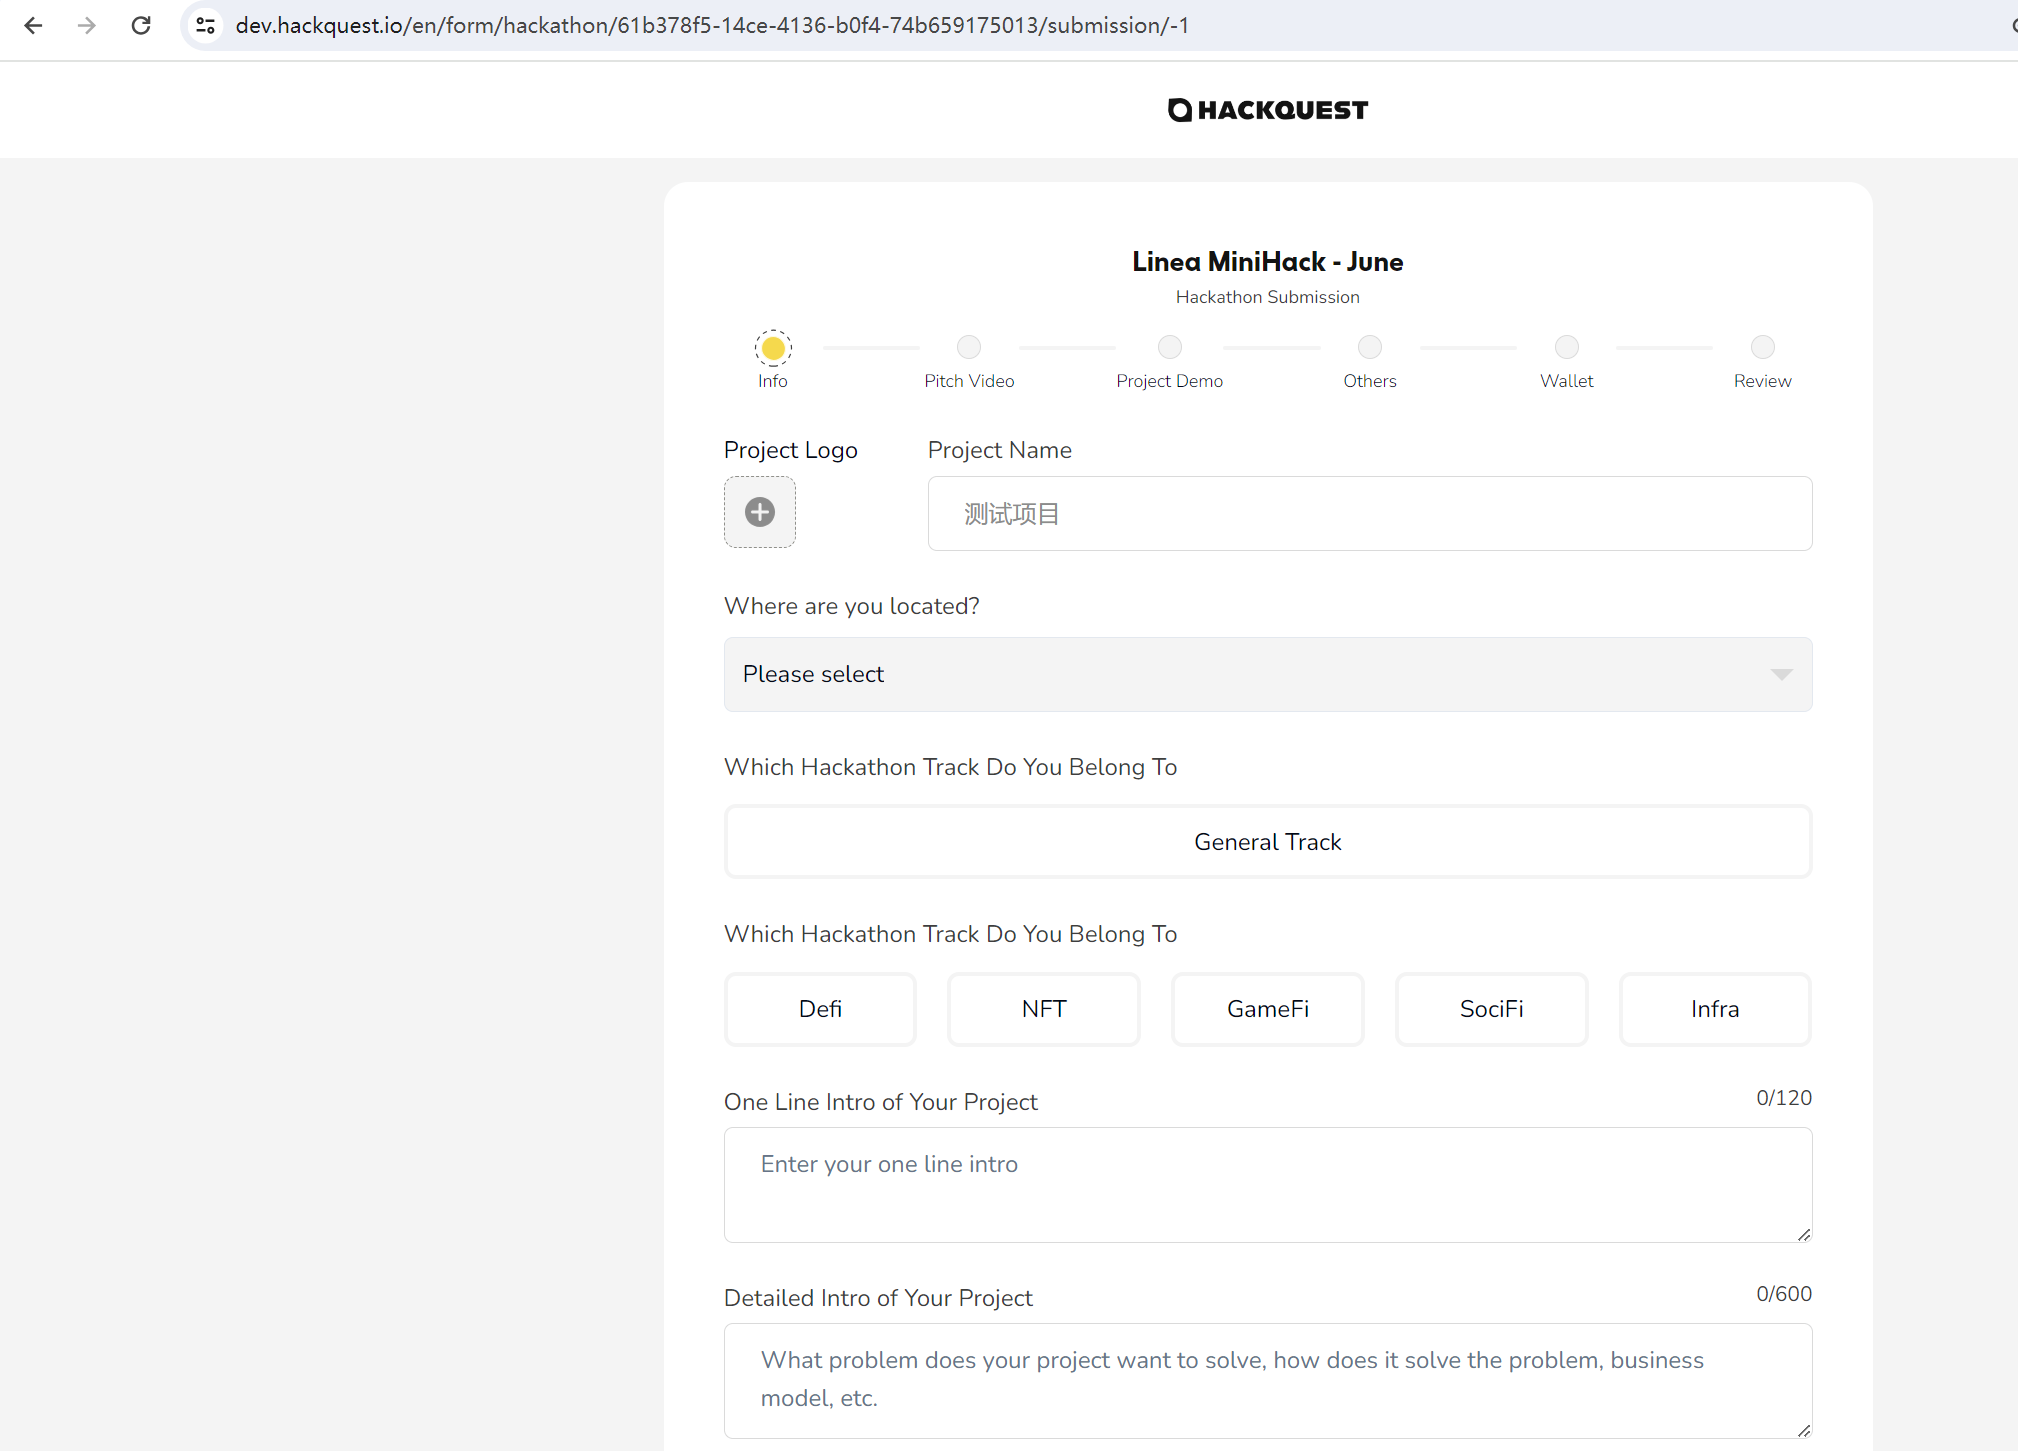Choose the Defi track
Image resolution: width=2018 pixels, height=1451 pixels.
820,1009
